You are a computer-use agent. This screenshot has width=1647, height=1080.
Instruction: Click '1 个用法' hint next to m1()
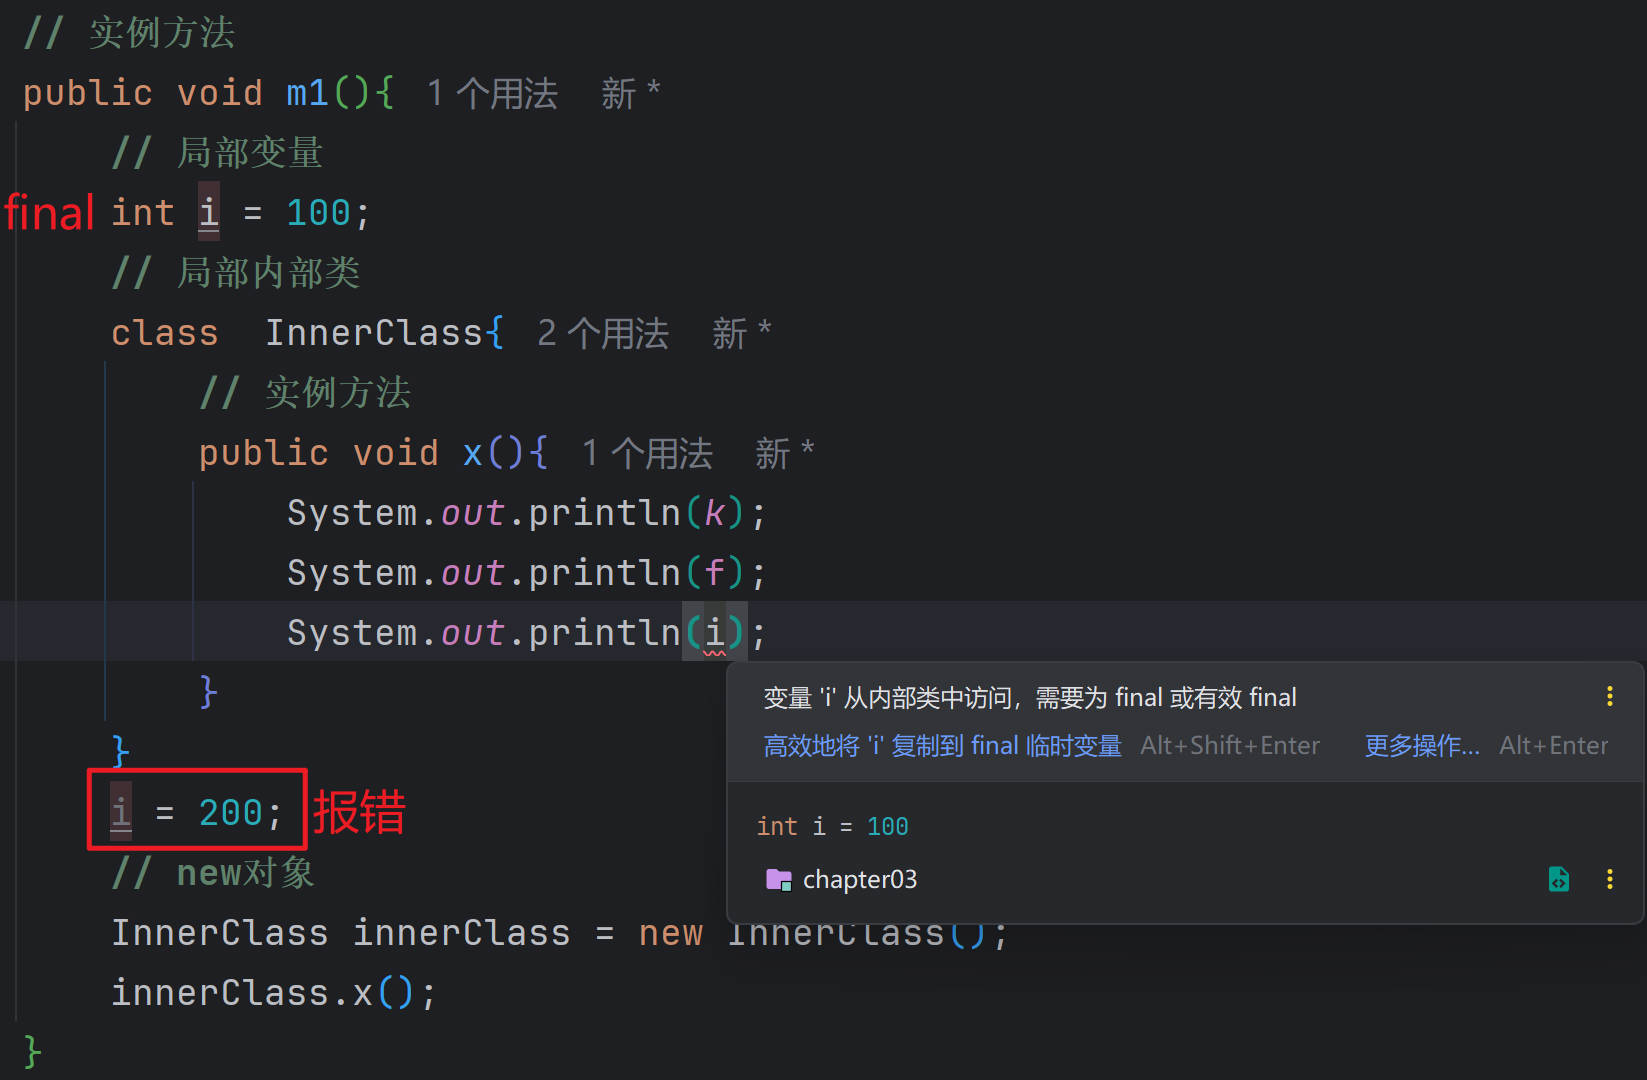[x=492, y=94]
